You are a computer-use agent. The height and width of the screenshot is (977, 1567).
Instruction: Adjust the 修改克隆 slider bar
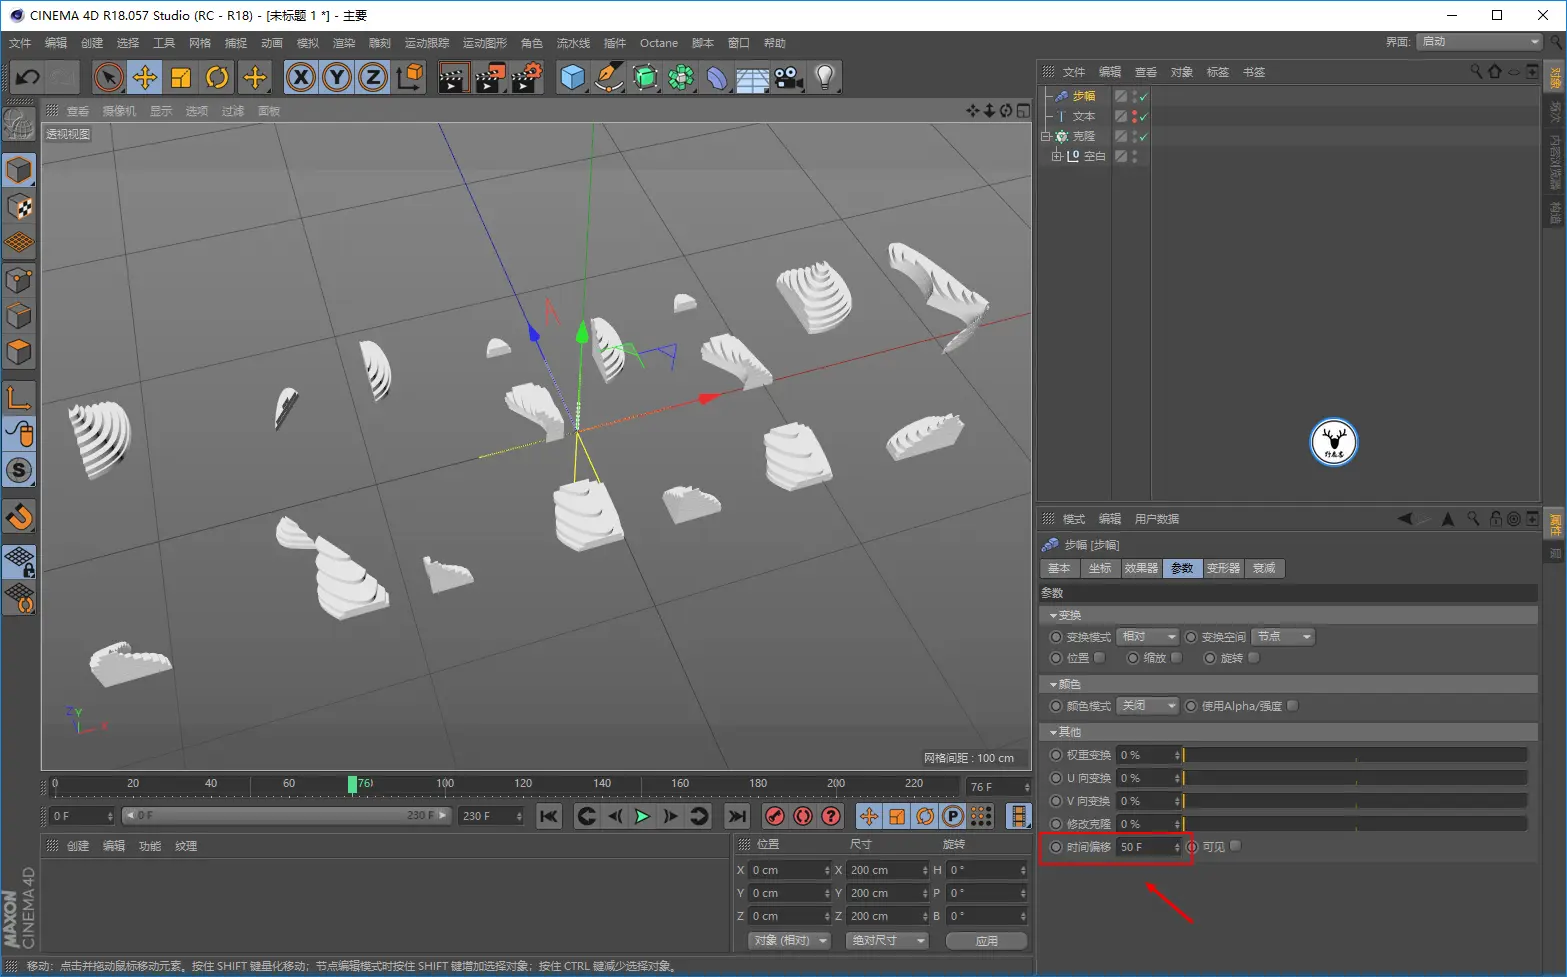pyautogui.click(x=1355, y=824)
